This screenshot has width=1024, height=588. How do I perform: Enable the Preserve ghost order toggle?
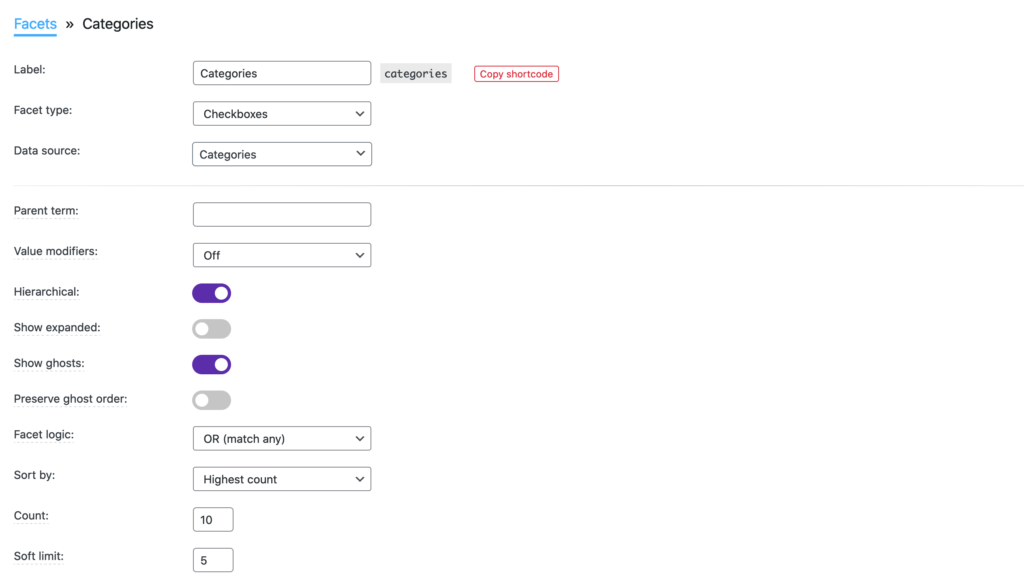tap(212, 401)
